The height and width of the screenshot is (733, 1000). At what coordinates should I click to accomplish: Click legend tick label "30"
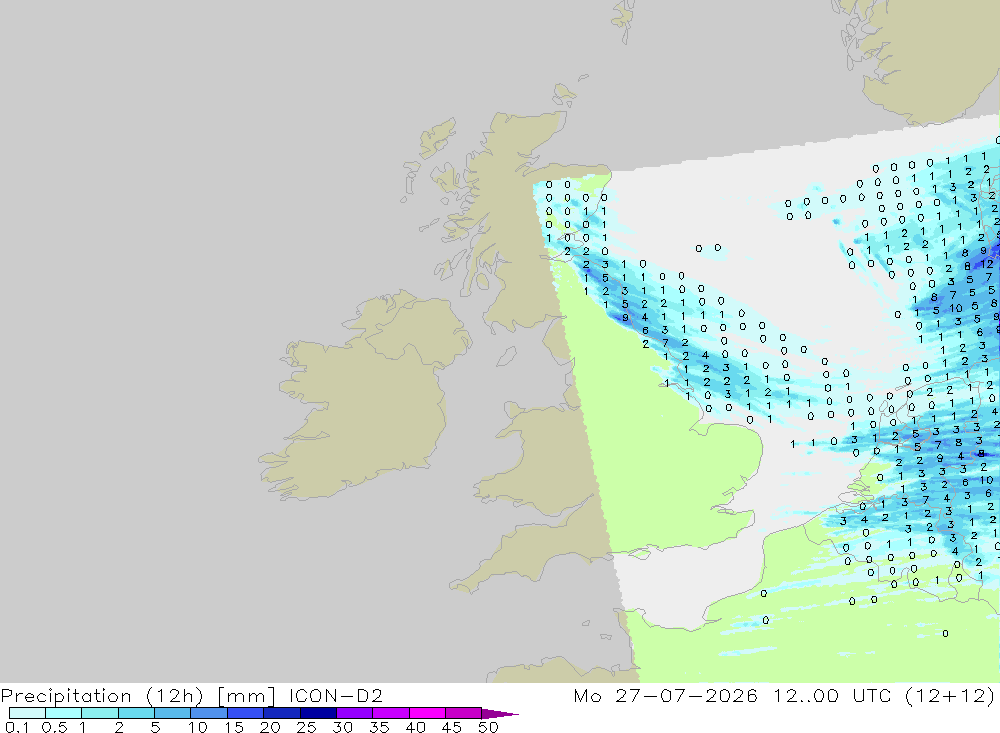pyautogui.click(x=342, y=727)
